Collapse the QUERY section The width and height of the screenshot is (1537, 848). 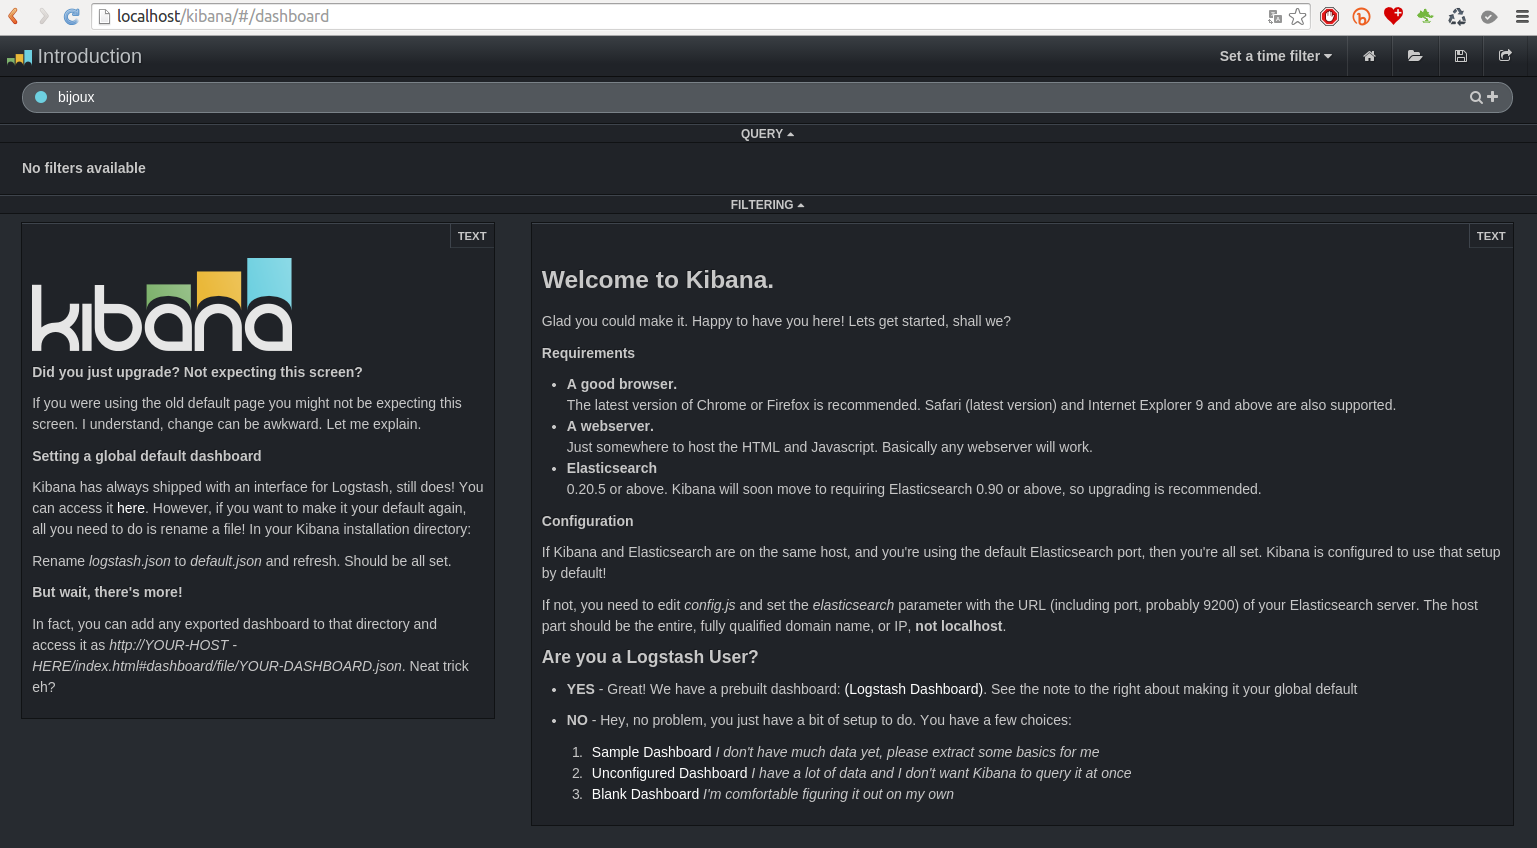767,134
